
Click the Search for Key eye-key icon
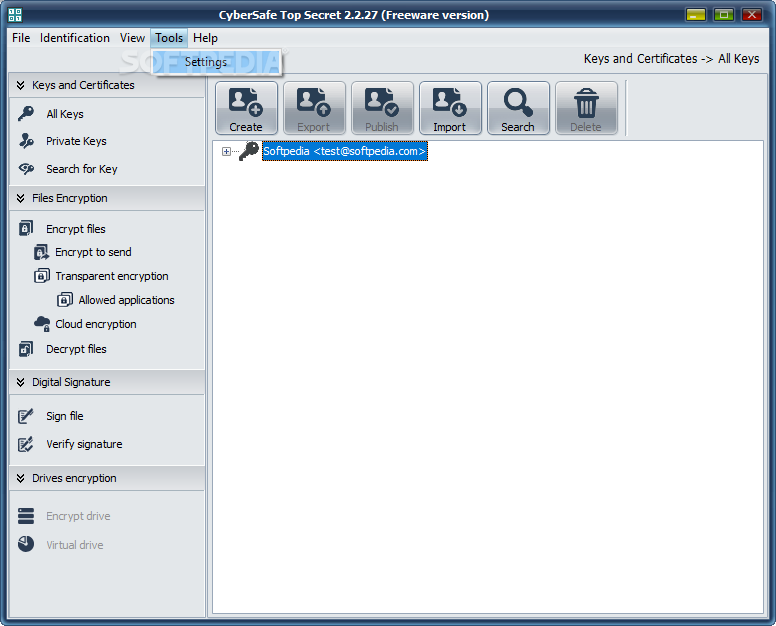[26, 169]
